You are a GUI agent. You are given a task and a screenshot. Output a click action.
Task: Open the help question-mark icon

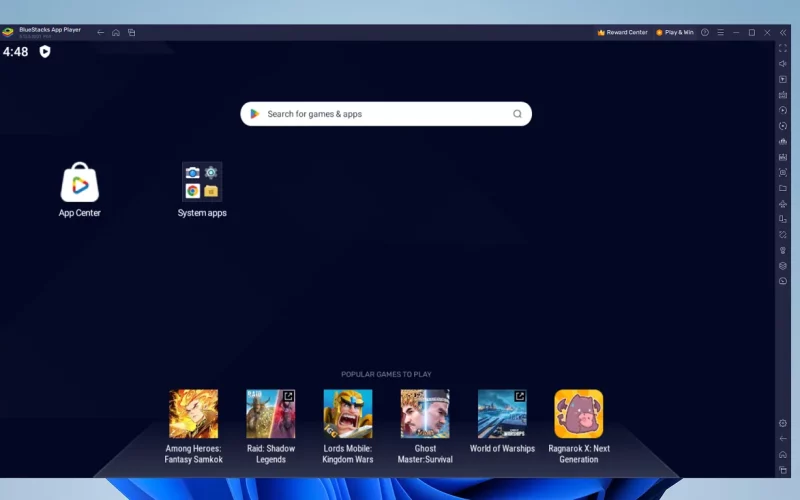(705, 32)
